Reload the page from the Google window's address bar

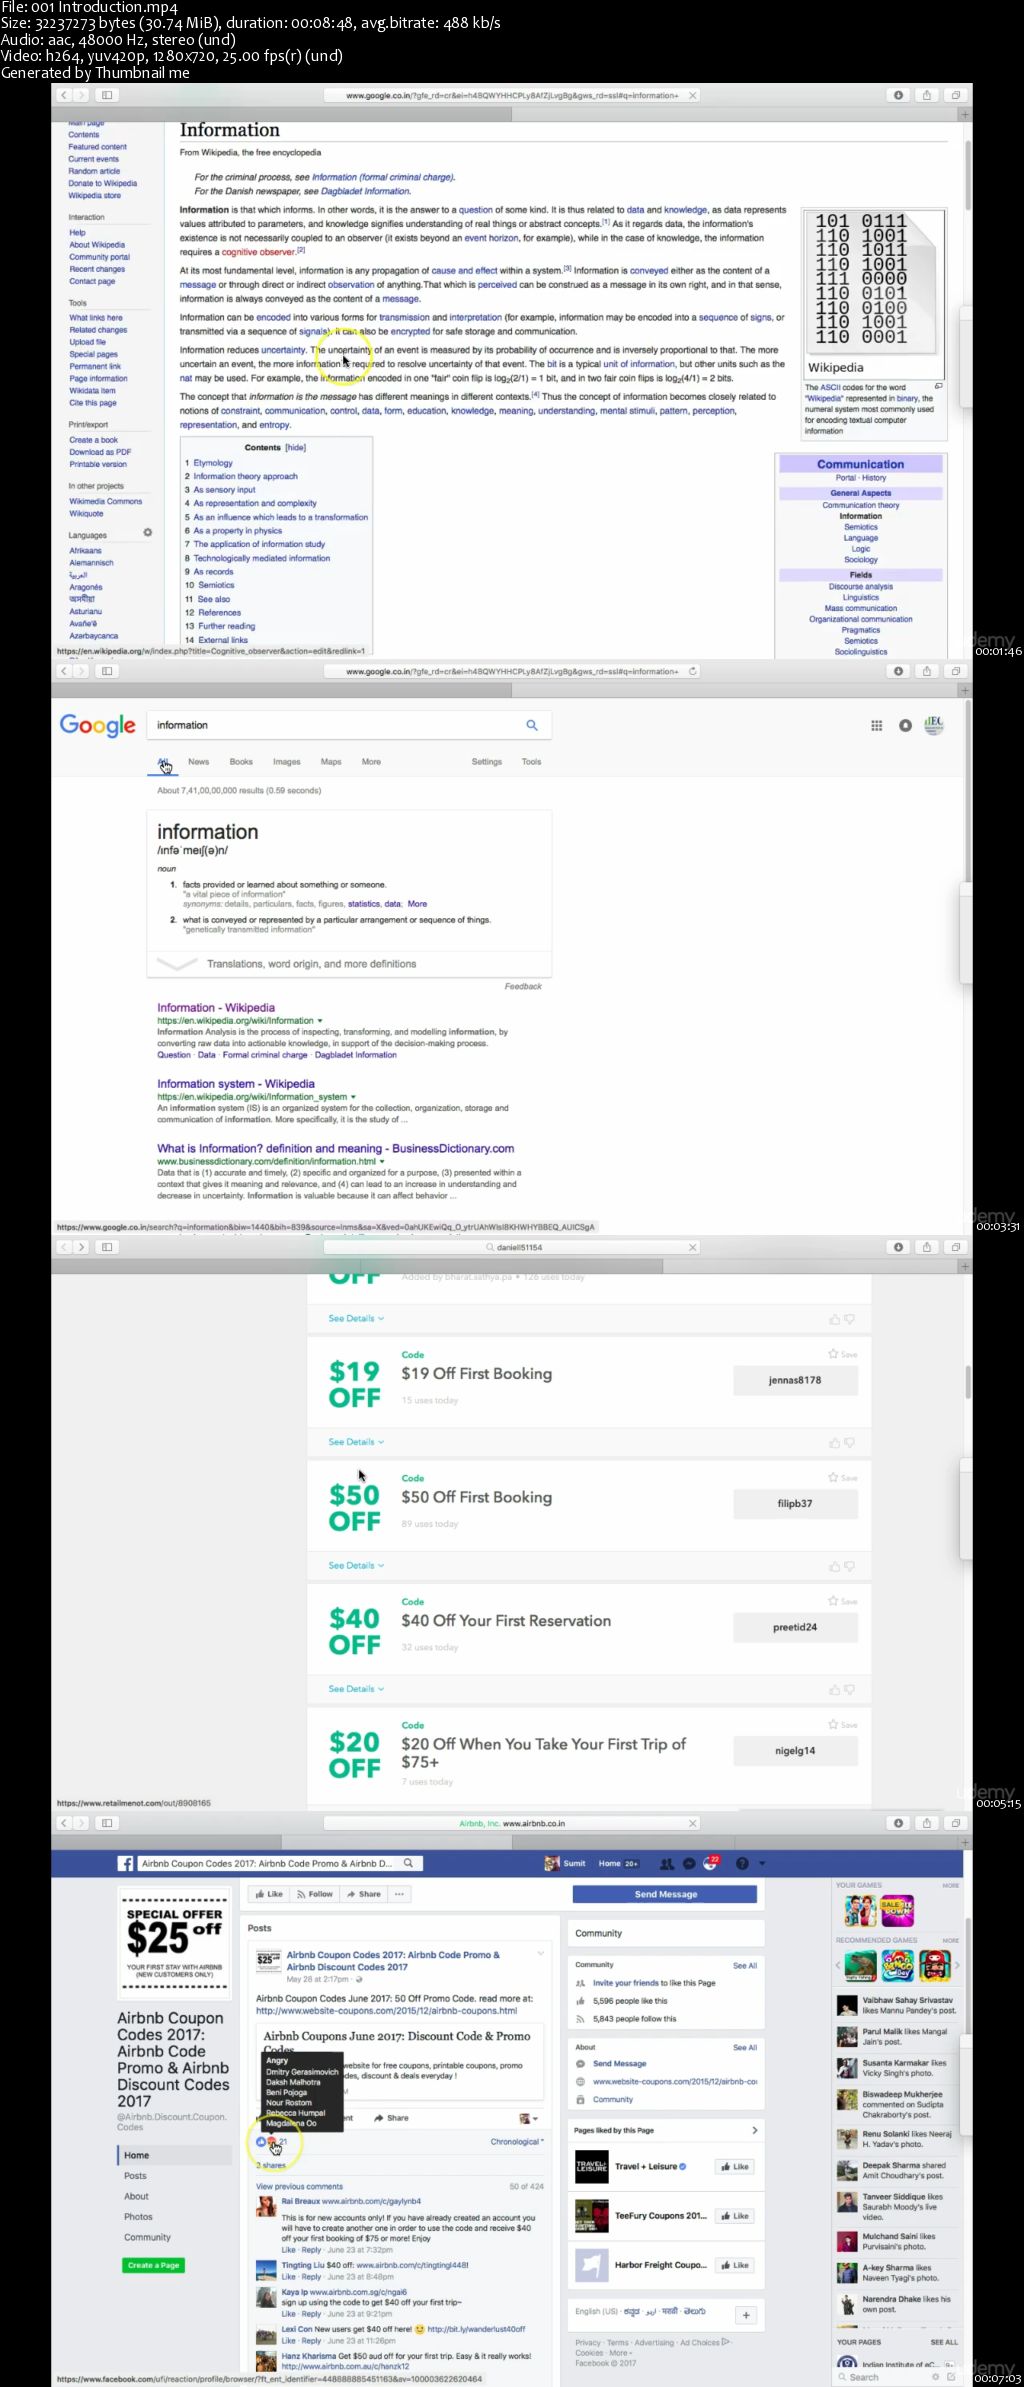click(x=693, y=671)
